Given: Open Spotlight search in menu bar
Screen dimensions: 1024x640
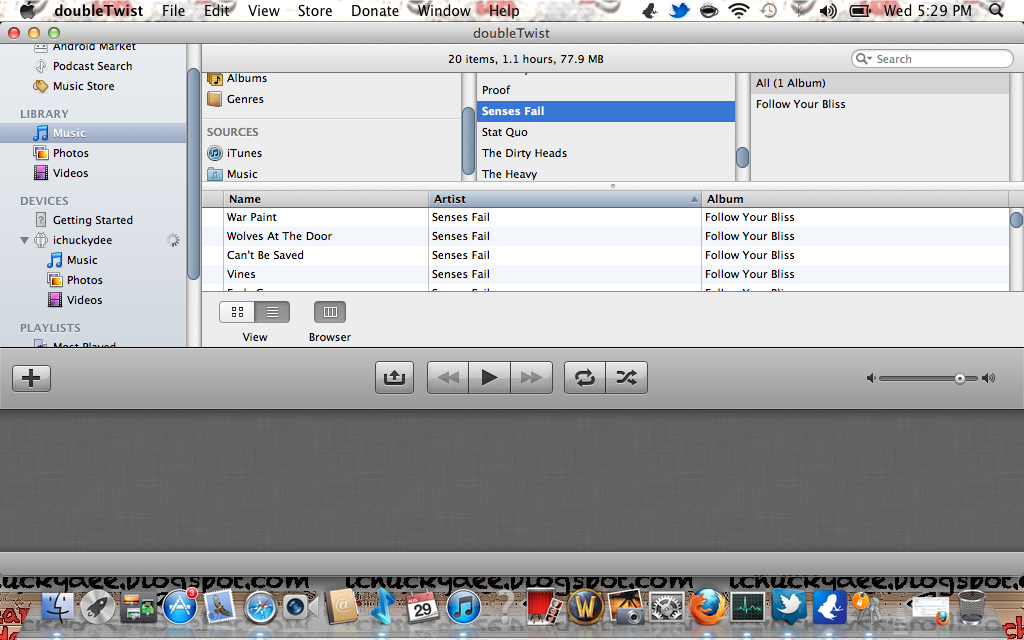Looking at the screenshot, I should pos(996,10).
